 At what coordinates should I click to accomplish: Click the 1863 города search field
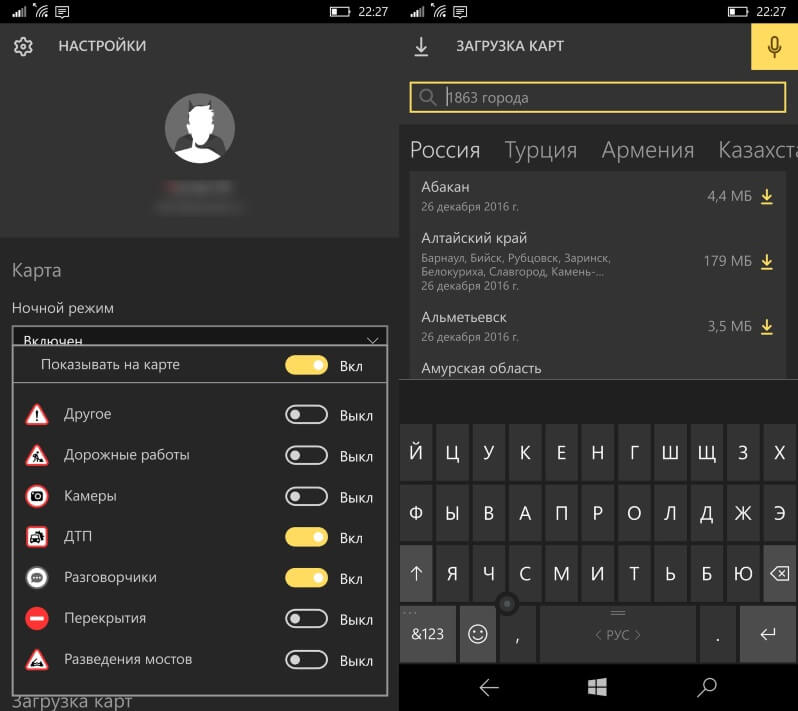pyautogui.click(x=597, y=97)
